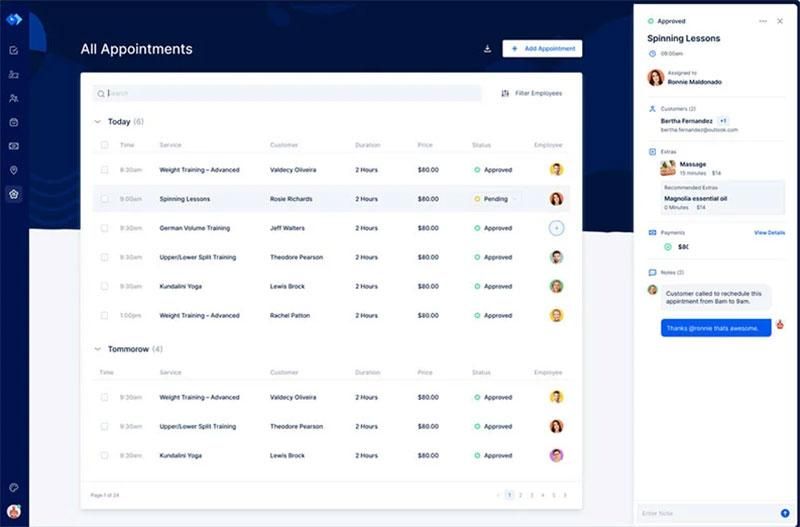Go to page 2
The width and height of the screenshot is (800, 527).
pos(520,495)
